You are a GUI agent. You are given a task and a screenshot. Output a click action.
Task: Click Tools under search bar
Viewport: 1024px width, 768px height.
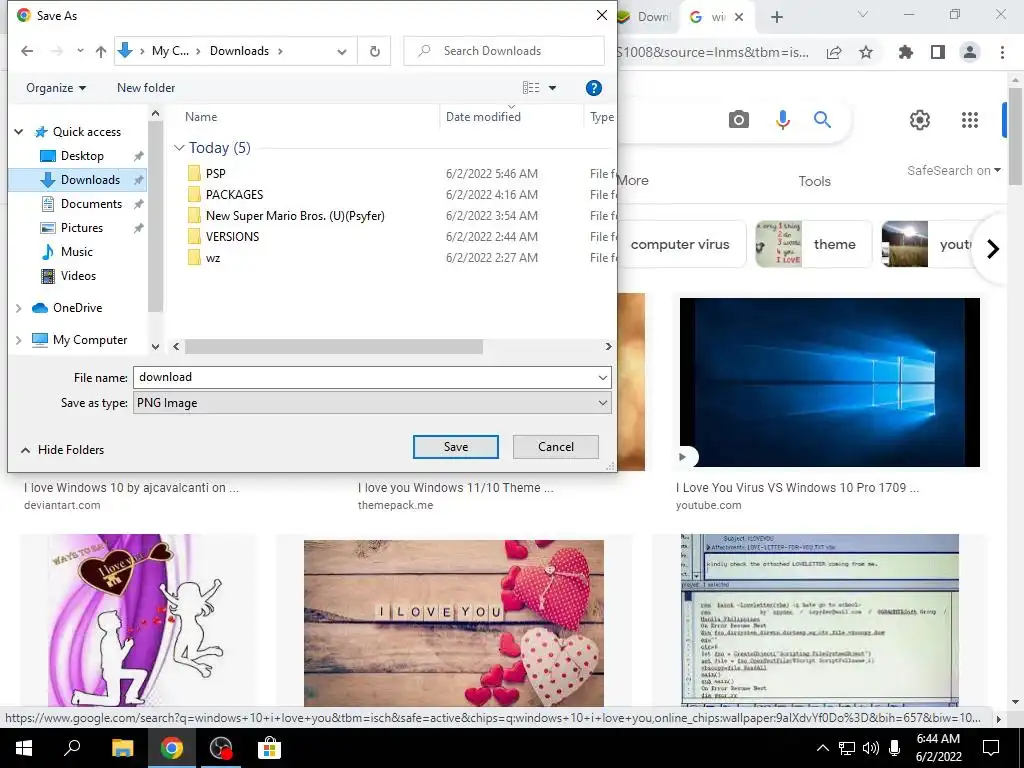click(814, 181)
